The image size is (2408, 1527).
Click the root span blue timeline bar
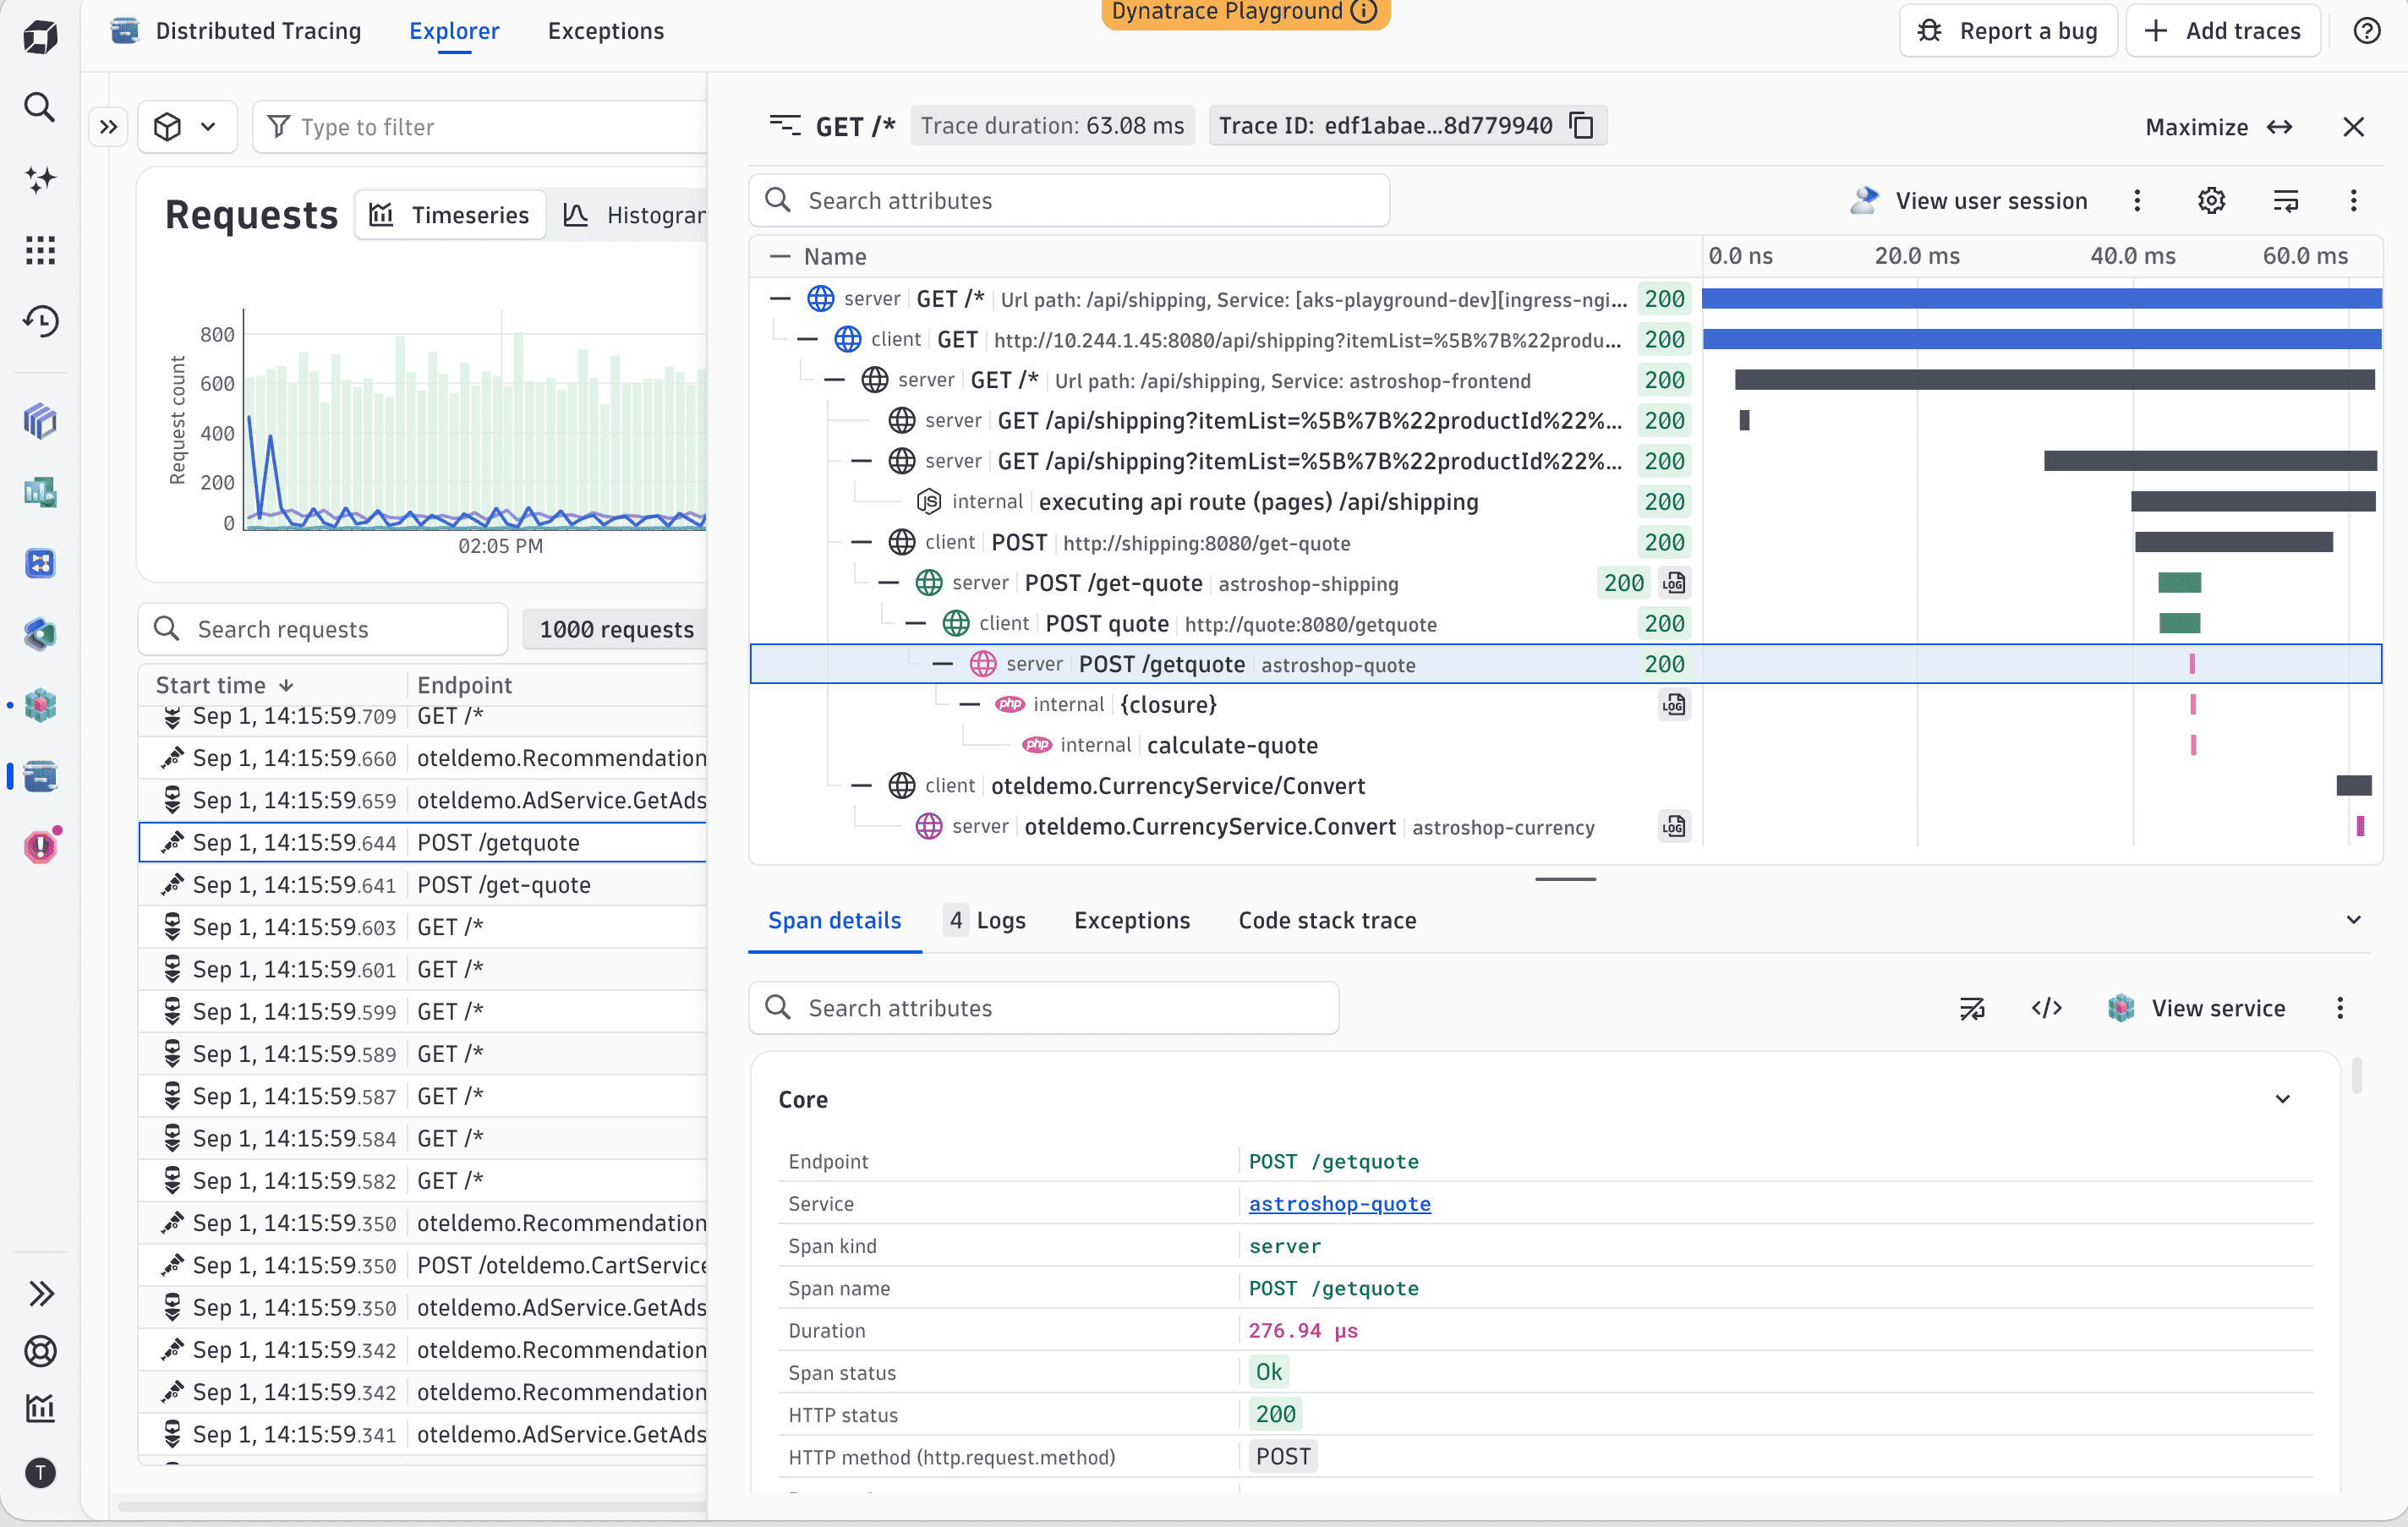(2042, 299)
